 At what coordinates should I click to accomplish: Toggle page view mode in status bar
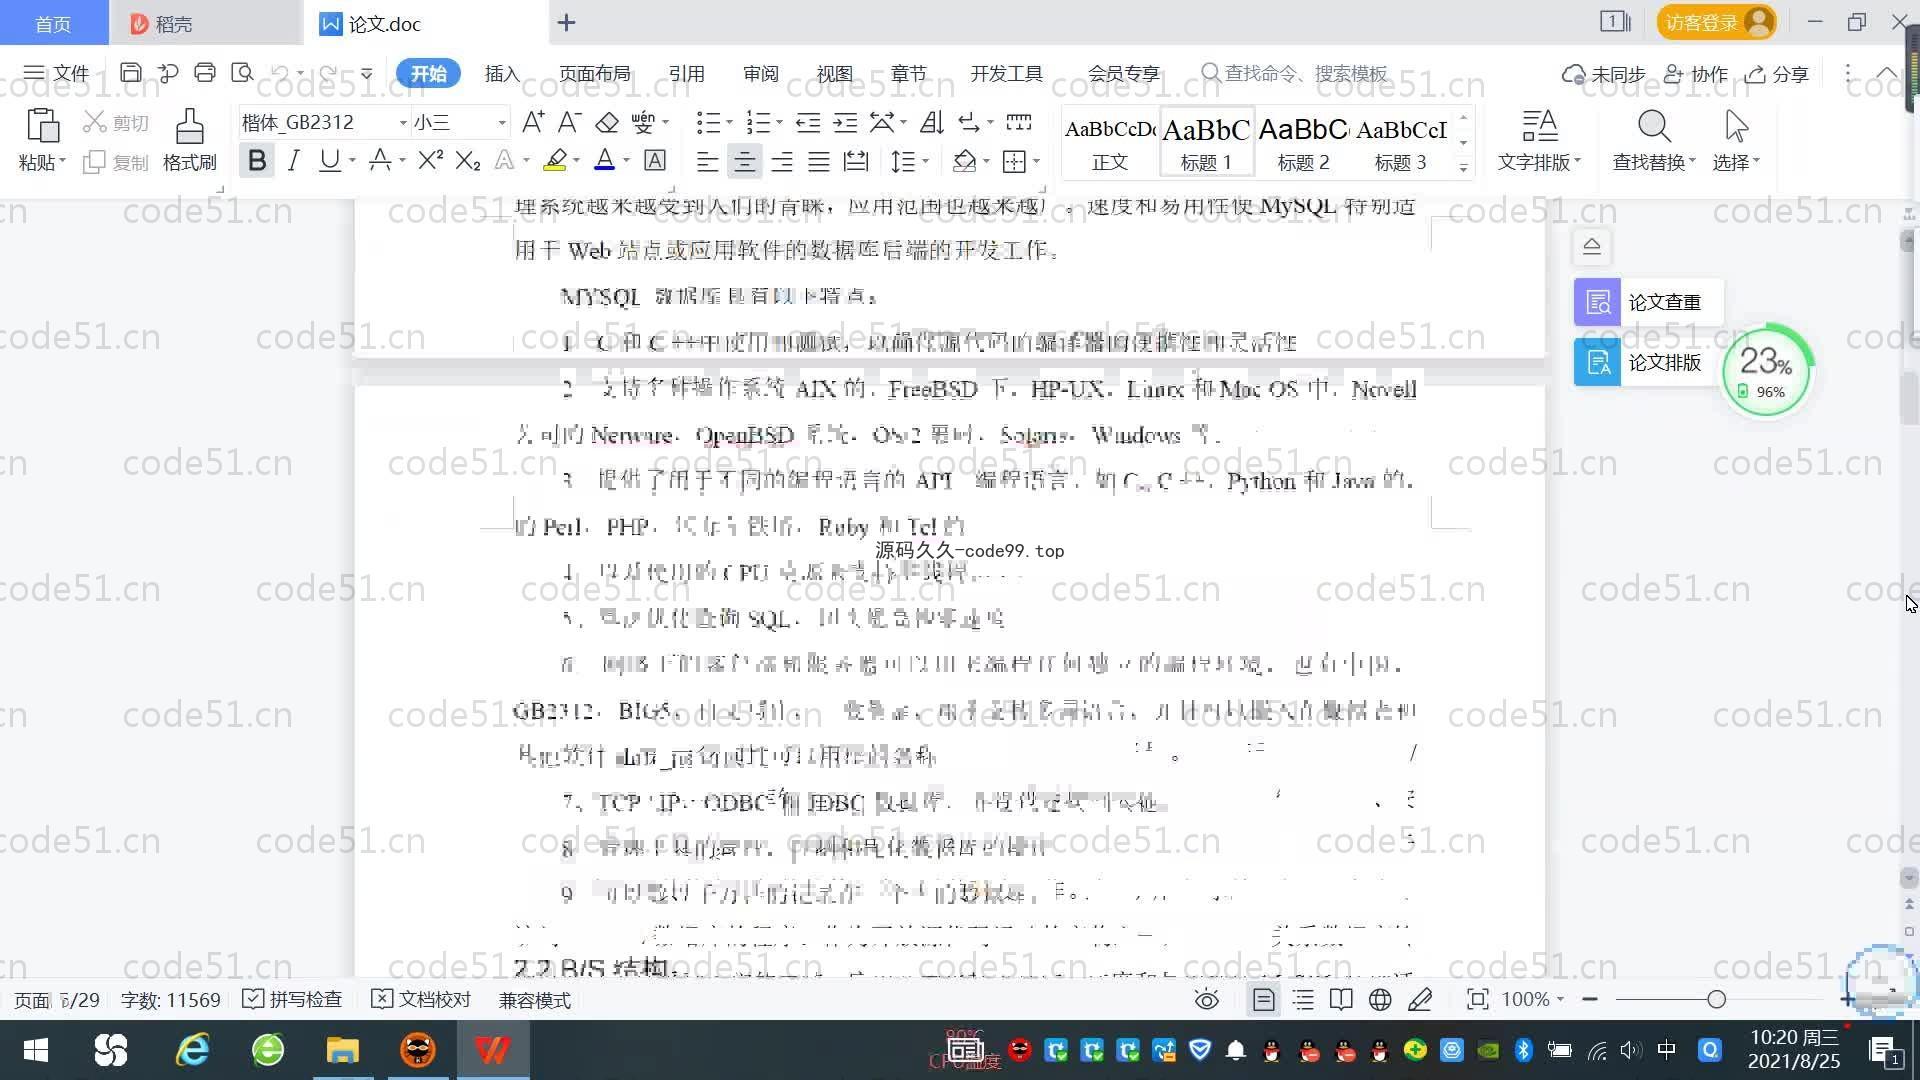coord(1264,1000)
